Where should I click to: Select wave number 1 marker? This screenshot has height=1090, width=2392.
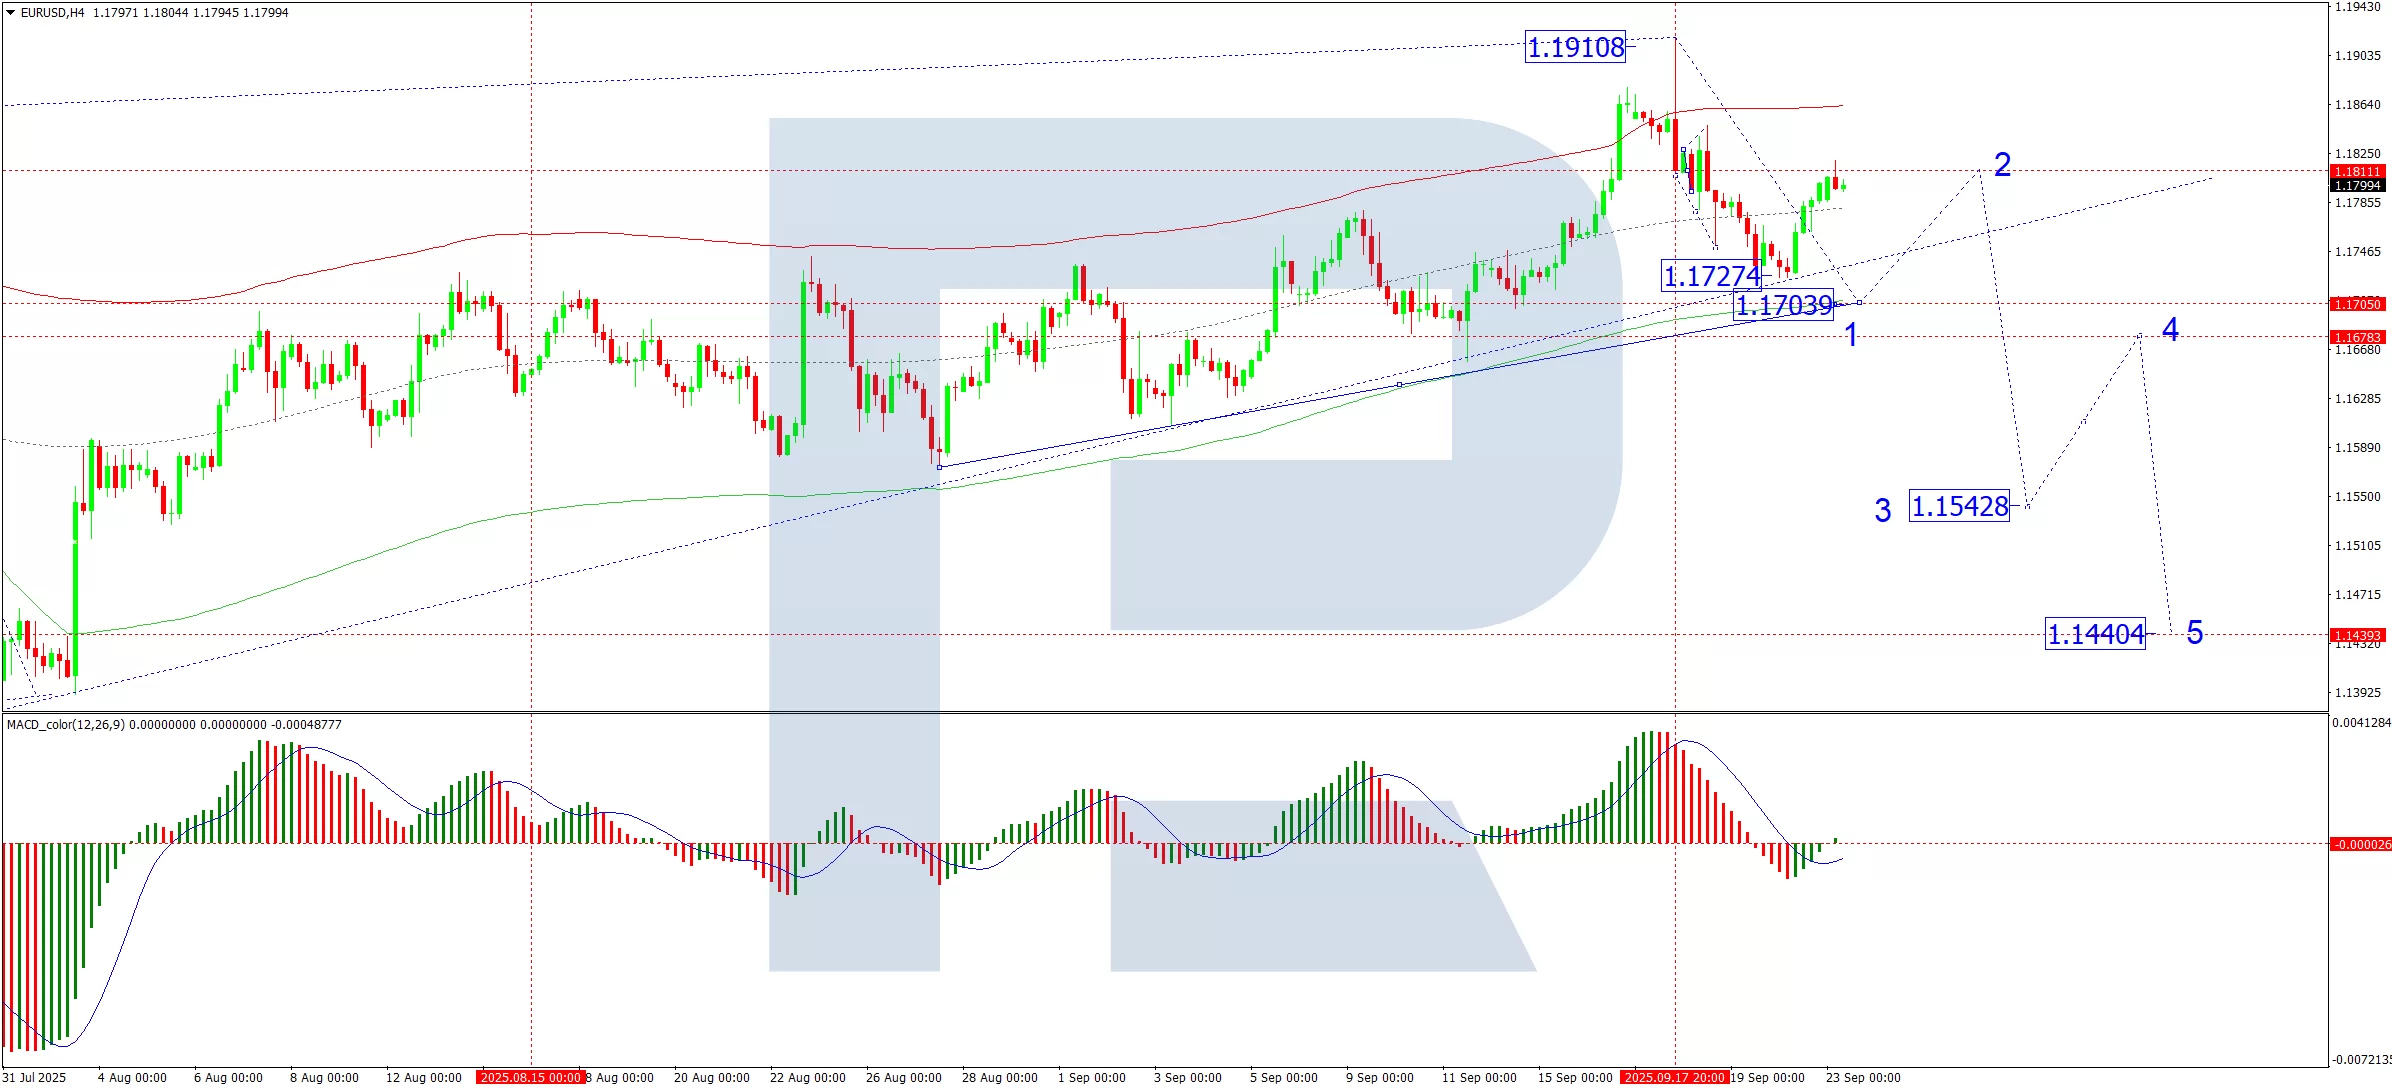click(x=1851, y=334)
